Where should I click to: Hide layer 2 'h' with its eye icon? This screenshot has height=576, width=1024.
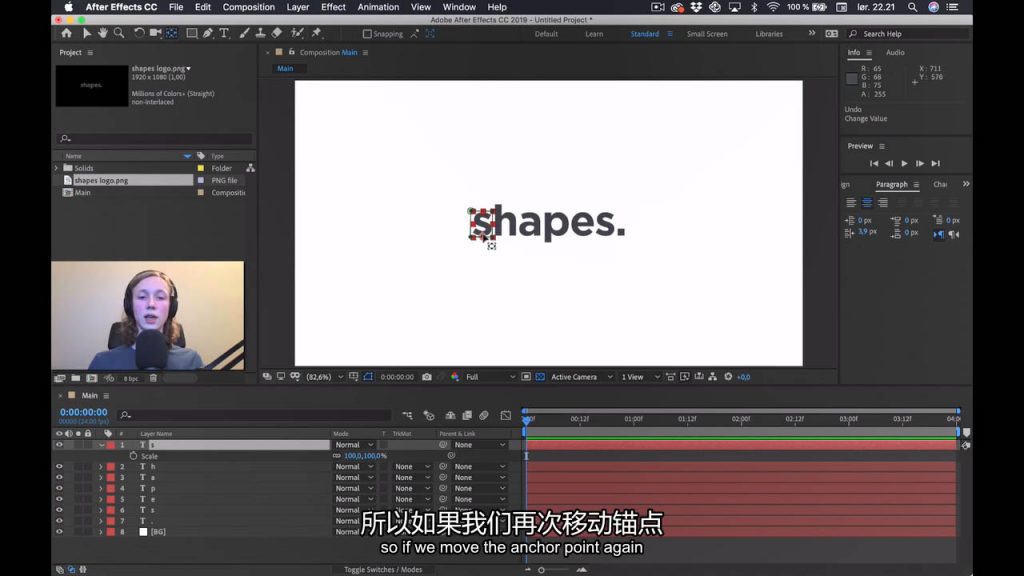click(59, 466)
